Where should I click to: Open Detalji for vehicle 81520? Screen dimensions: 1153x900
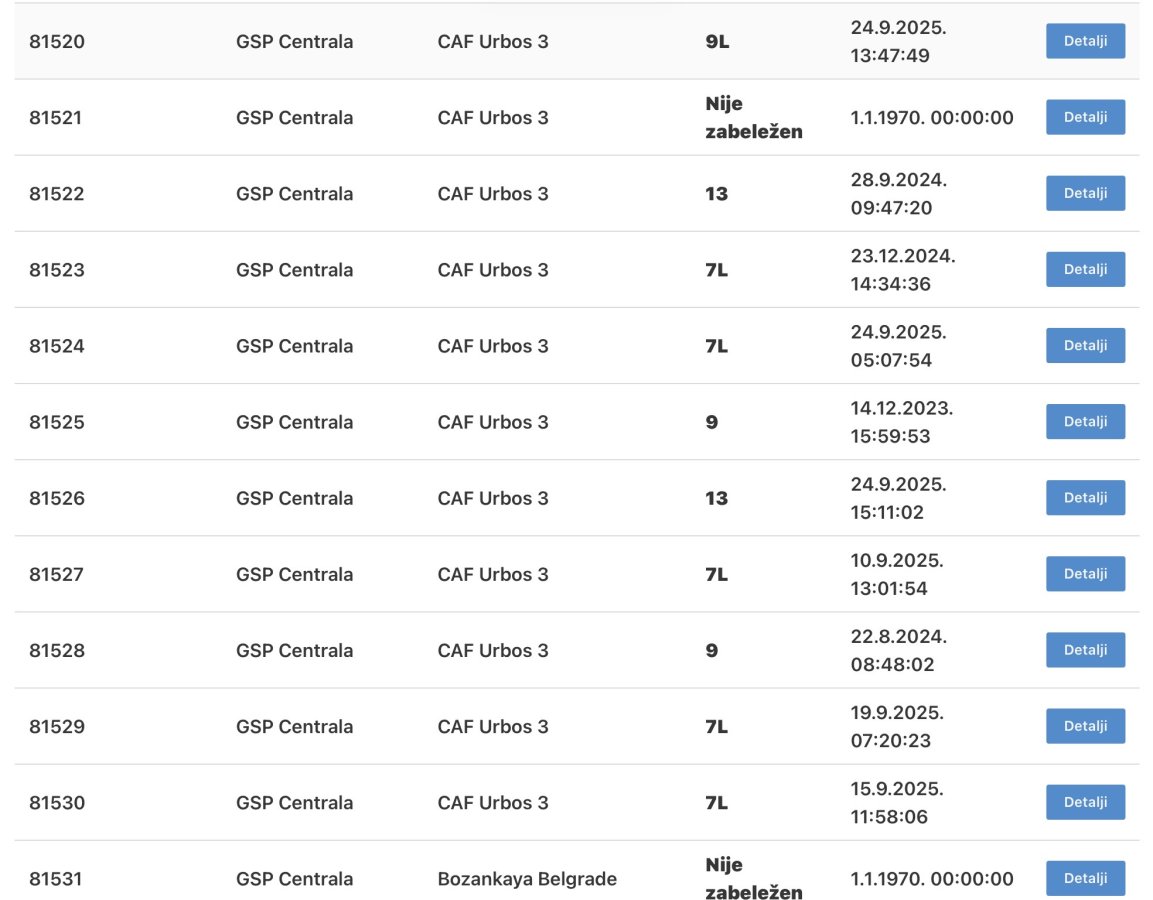[x=1085, y=41]
